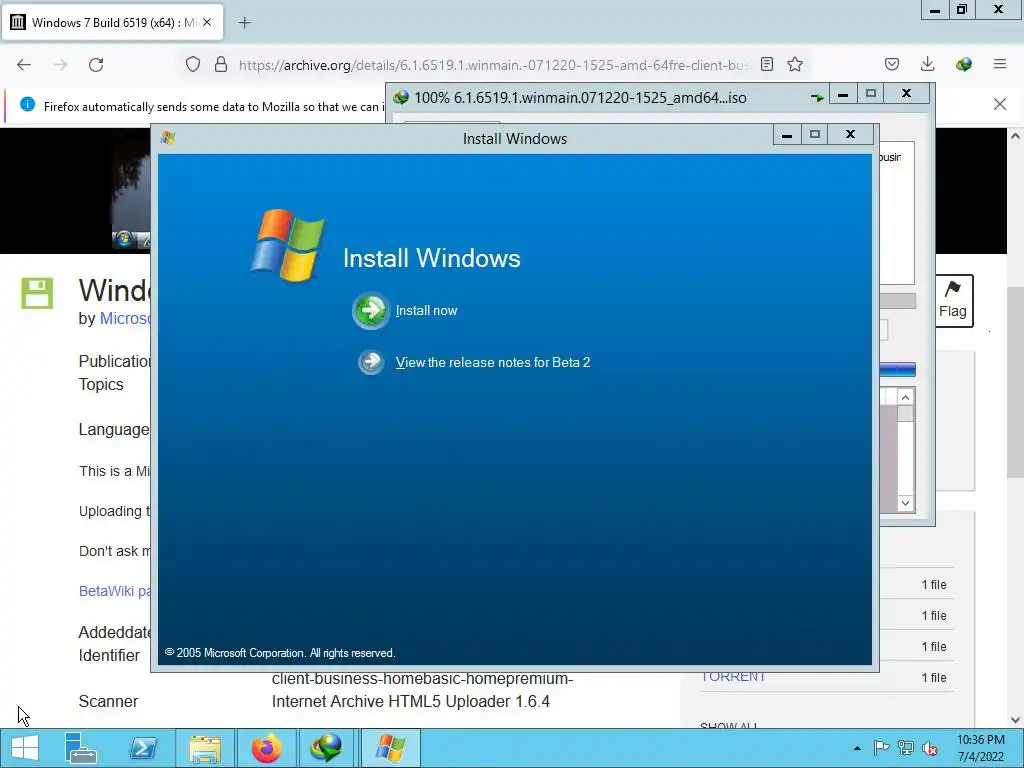The image size is (1024, 768).
Task: Click the up arrow in download window list scrollbar
Action: [905, 397]
